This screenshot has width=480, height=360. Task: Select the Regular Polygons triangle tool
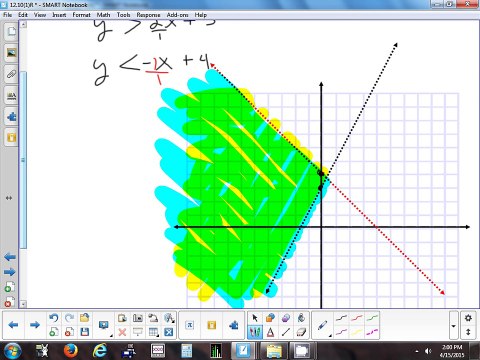pyautogui.click(x=270, y=332)
